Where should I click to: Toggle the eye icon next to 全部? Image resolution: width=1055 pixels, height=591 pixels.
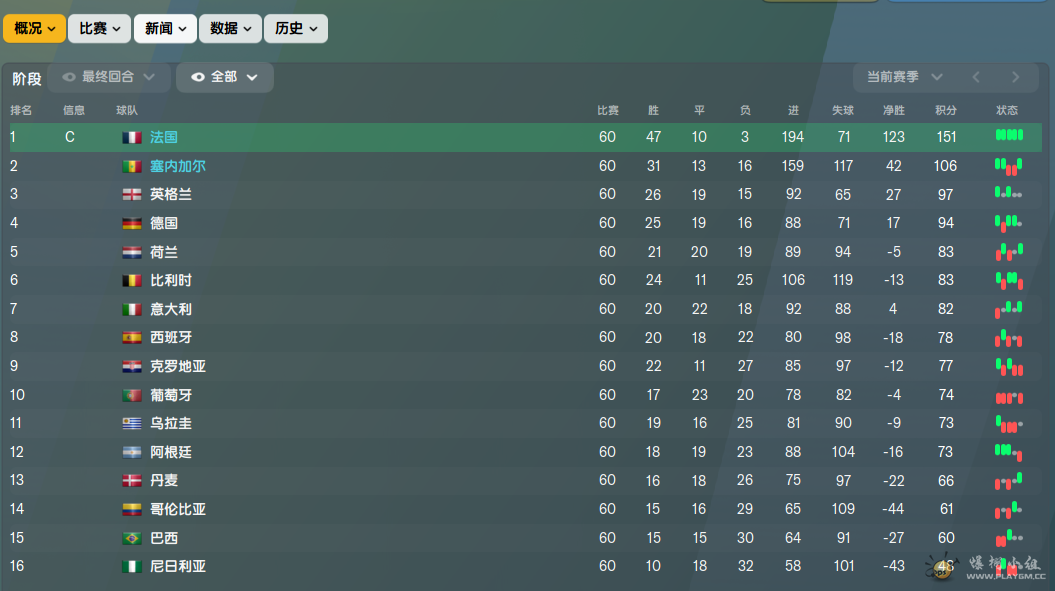point(198,77)
